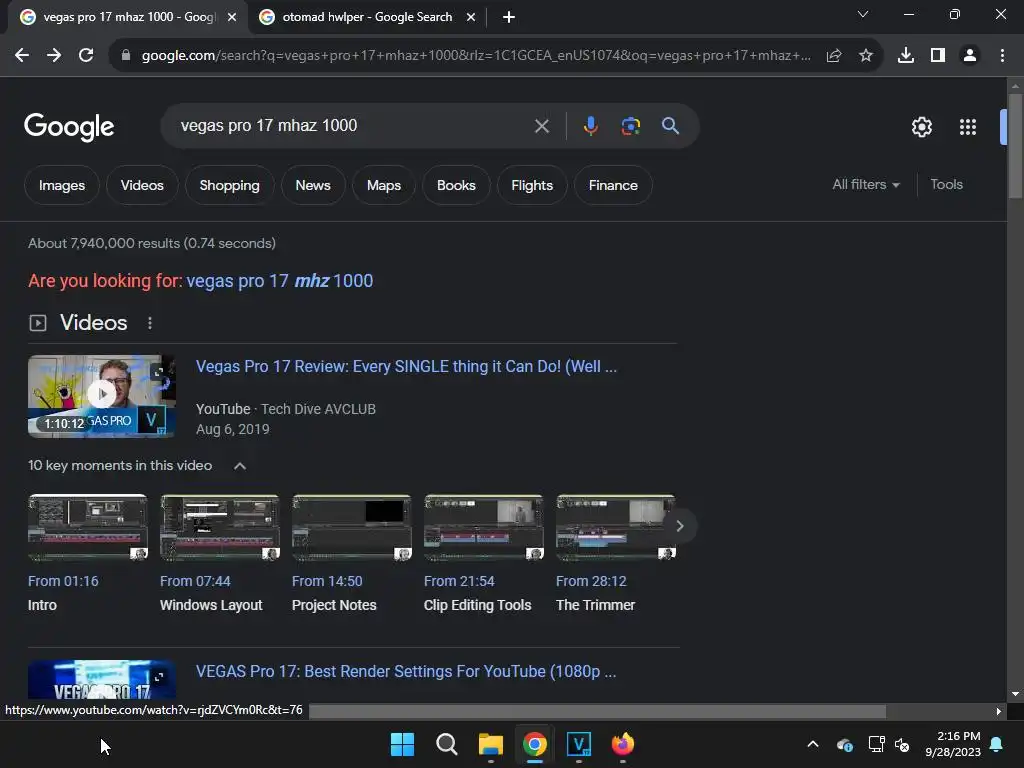1024x768 pixels.
Task: Bookmark this tab with the star icon
Action: tap(865, 56)
